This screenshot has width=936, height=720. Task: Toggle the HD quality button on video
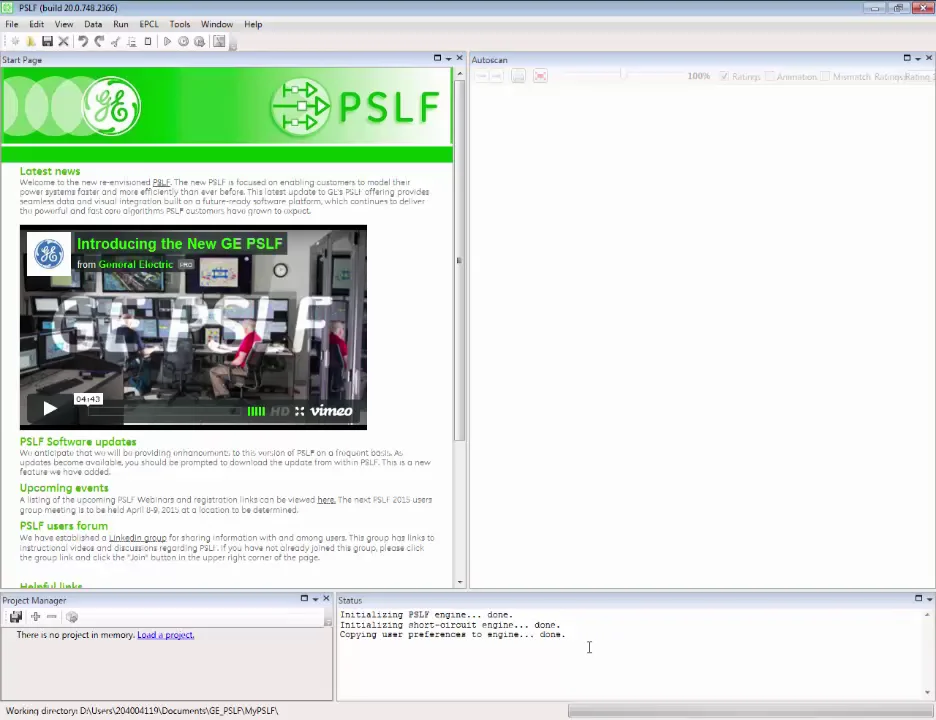pyautogui.click(x=280, y=411)
